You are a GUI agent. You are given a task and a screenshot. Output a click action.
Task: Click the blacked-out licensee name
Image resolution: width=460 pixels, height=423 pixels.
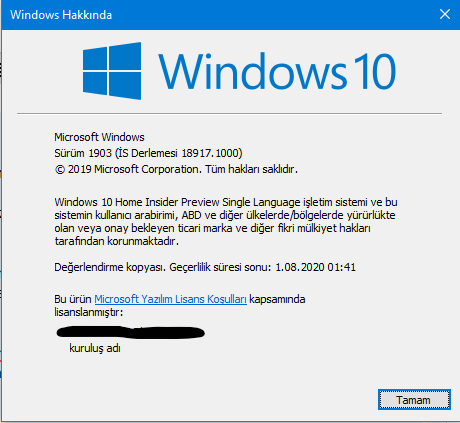pos(130,332)
